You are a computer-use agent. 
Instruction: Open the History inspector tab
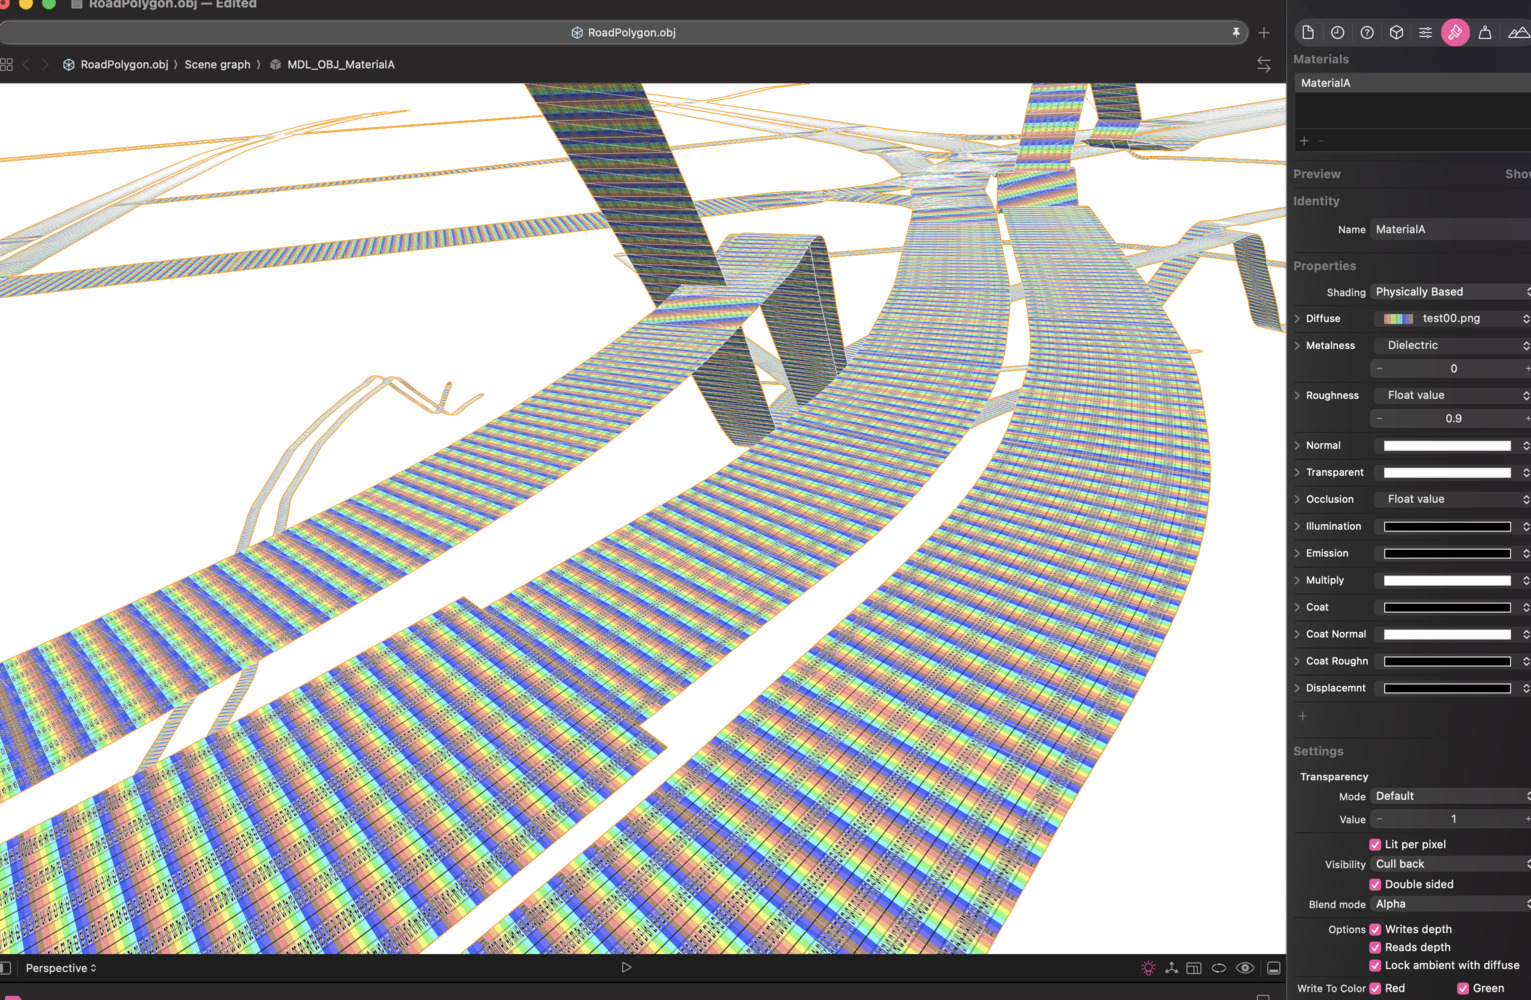[1337, 32]
